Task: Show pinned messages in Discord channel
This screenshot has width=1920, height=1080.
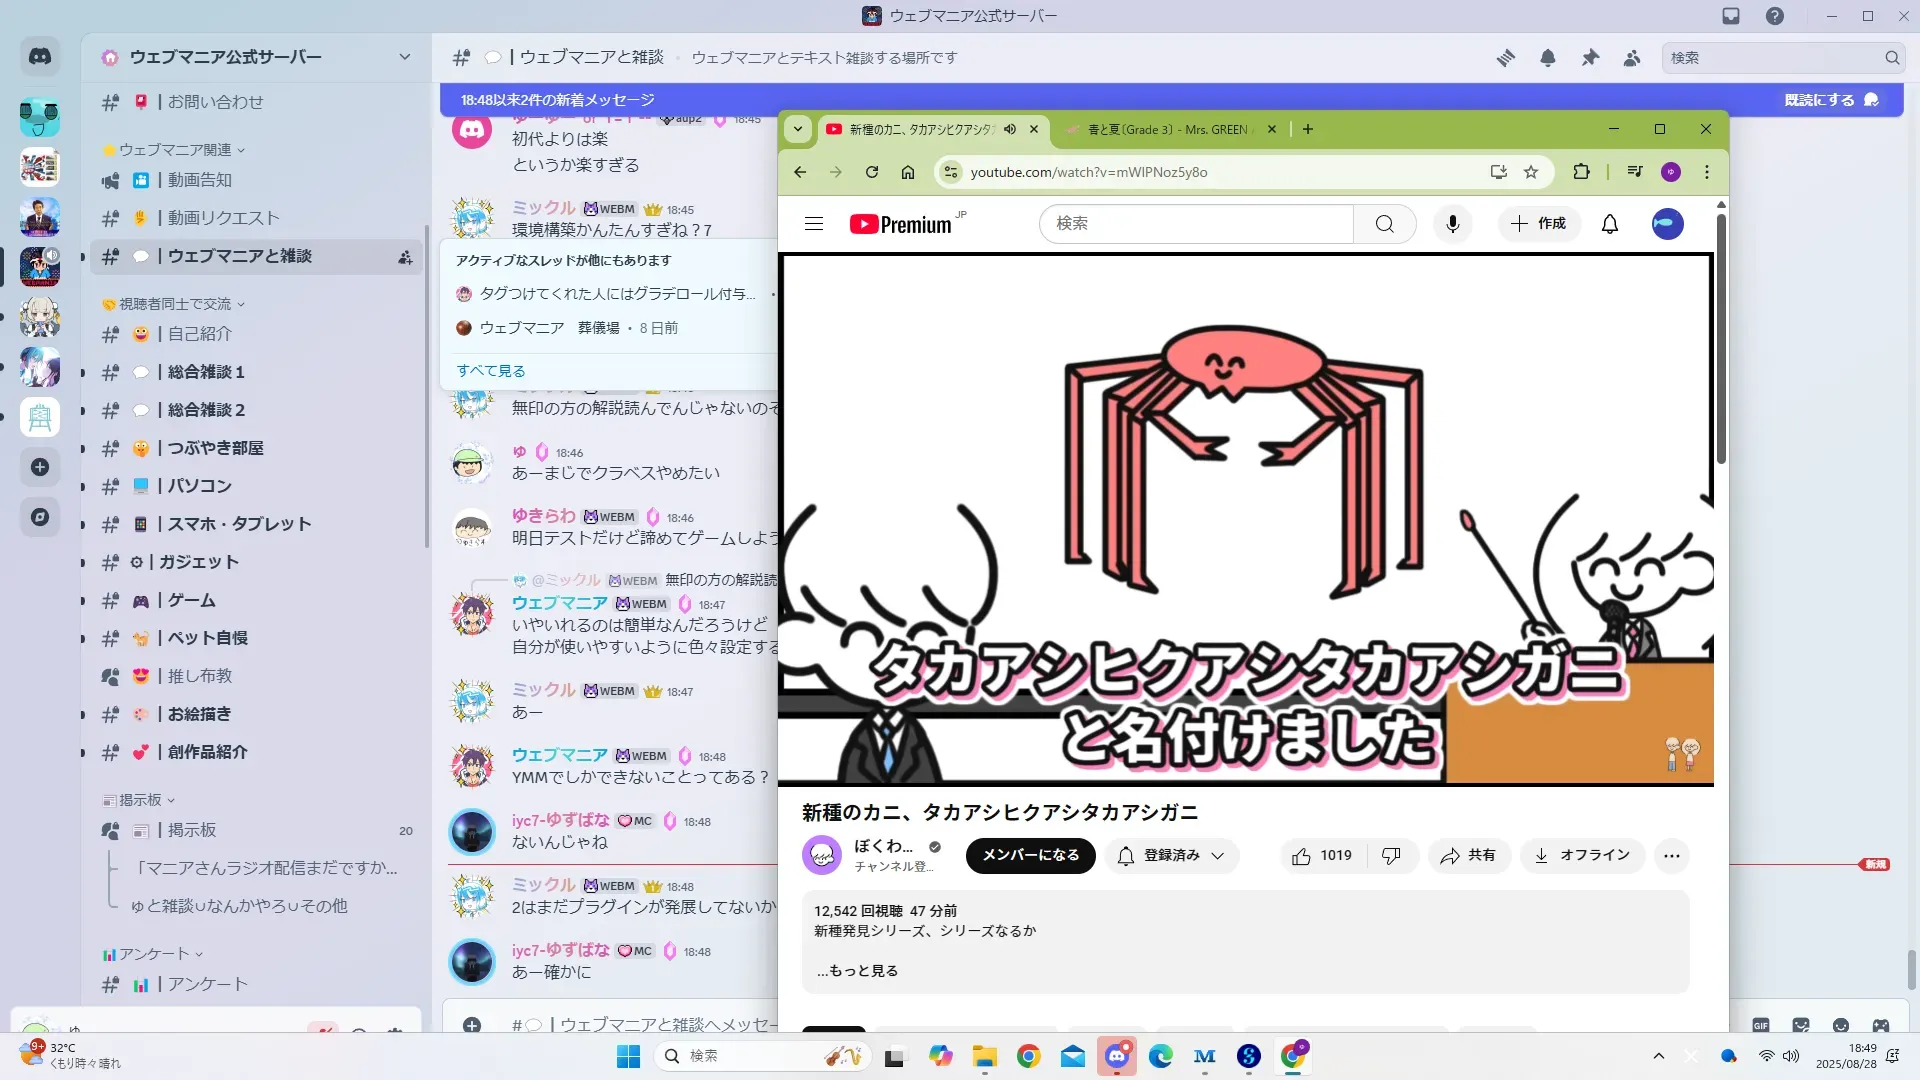Action: pyautogui.click(x=1590, y=58)
